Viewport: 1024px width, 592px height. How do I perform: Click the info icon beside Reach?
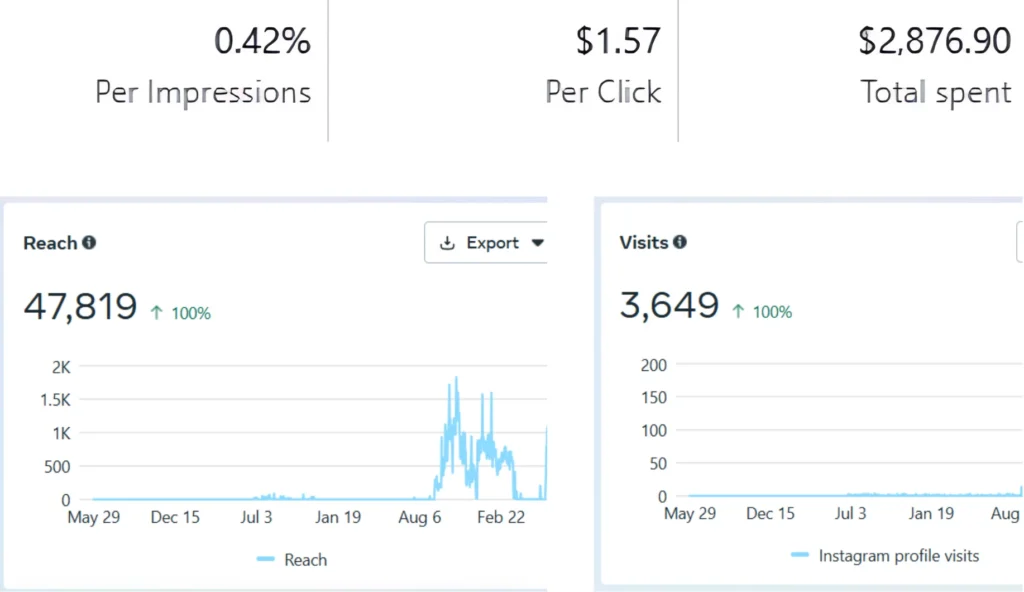(89, 242)
